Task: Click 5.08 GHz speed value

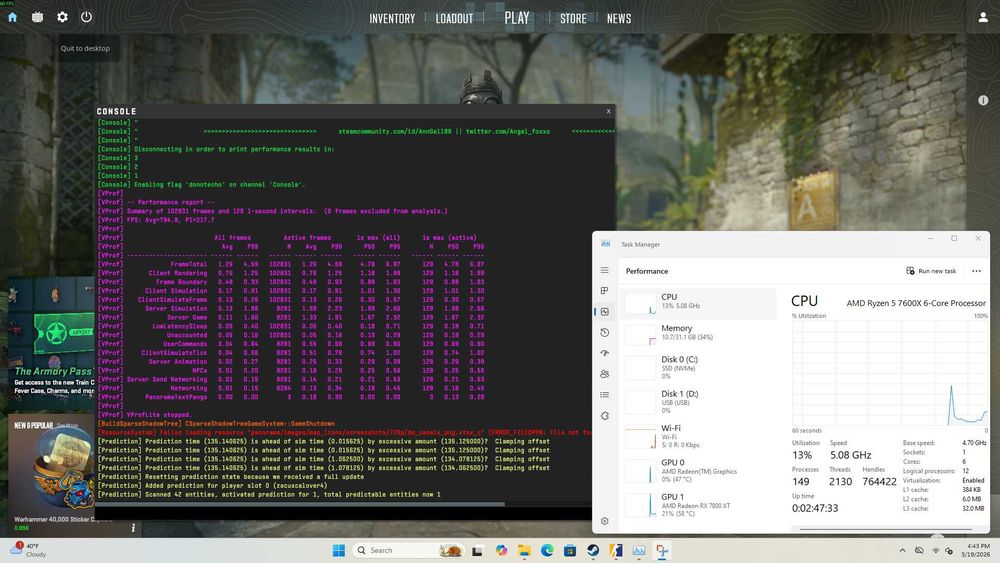Action: pos(850,455)
